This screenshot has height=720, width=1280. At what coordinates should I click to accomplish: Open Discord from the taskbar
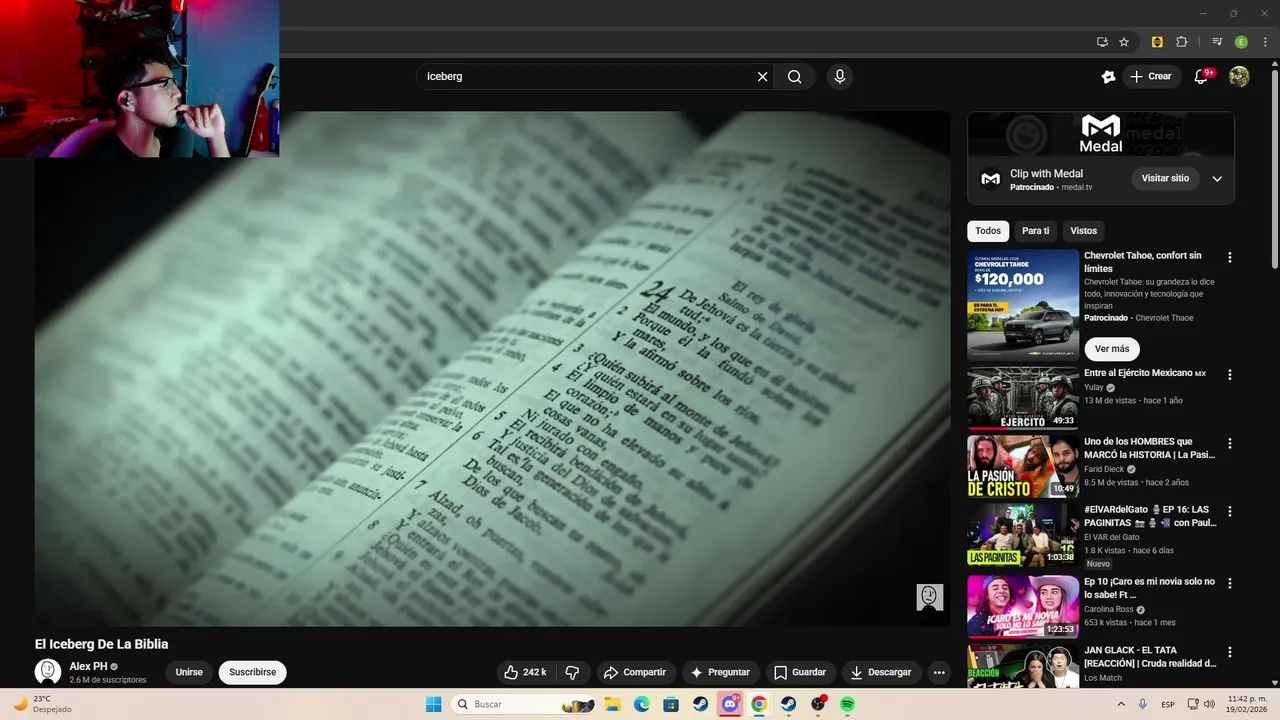[x=730, y=704]
